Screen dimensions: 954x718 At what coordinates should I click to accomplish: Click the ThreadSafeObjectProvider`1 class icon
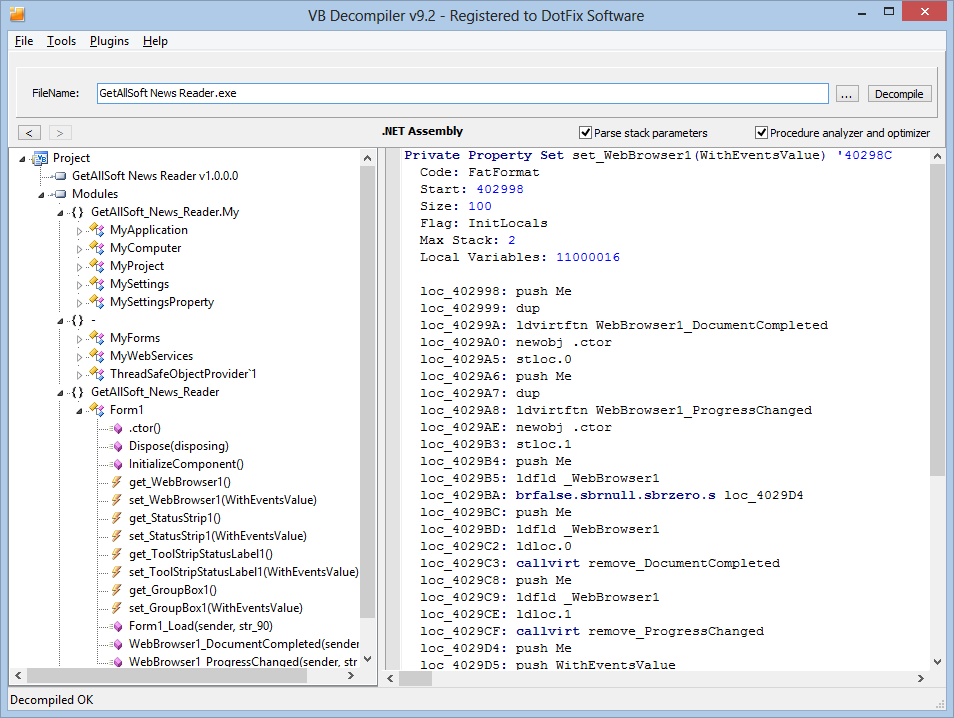pos(97,374)
